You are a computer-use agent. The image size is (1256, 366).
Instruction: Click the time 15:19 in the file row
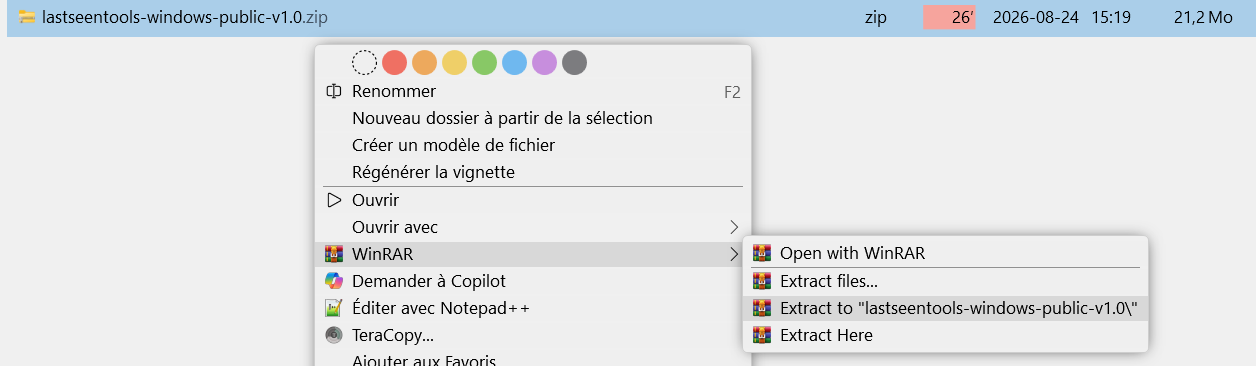1111,17
